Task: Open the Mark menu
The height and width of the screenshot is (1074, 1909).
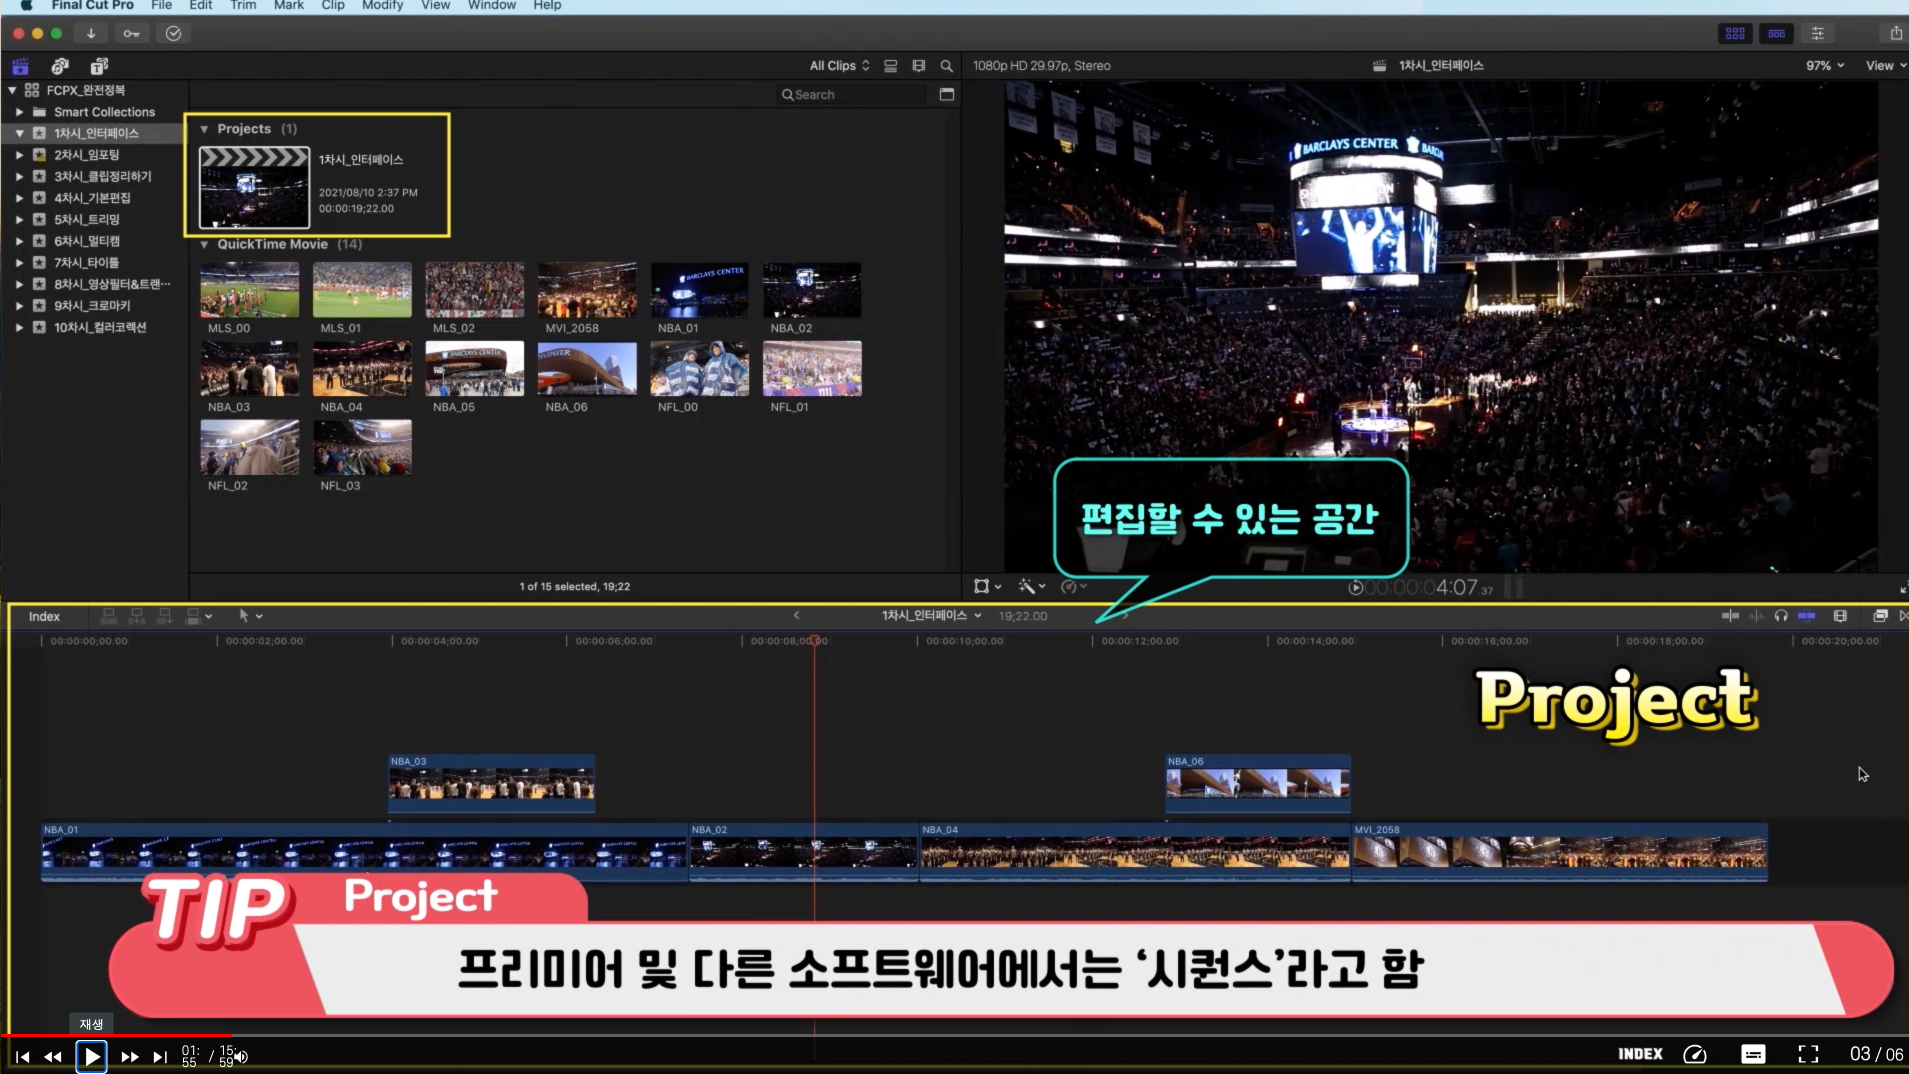Action: click(288, 5)
